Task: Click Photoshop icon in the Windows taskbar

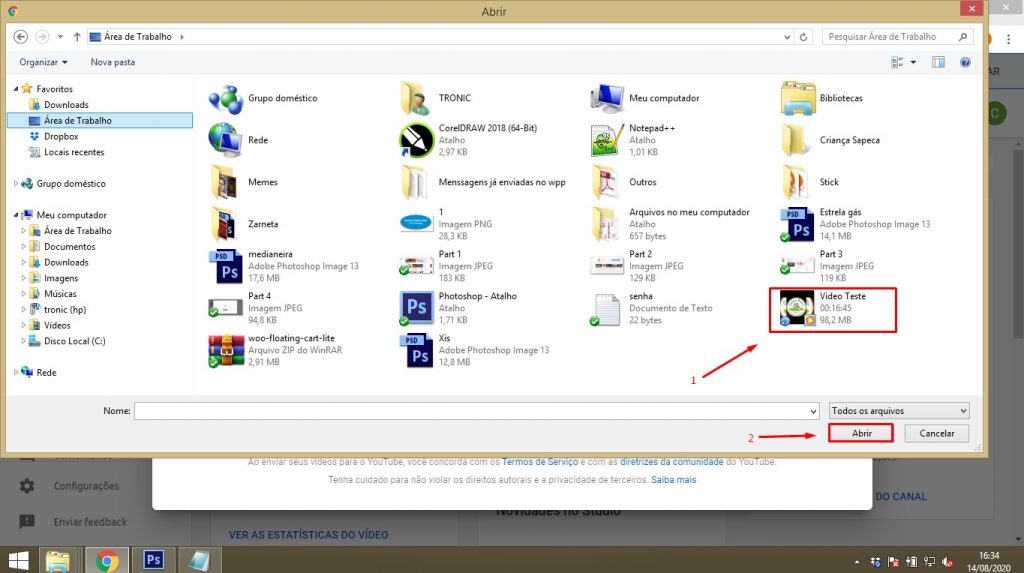Action: (153, 560)
